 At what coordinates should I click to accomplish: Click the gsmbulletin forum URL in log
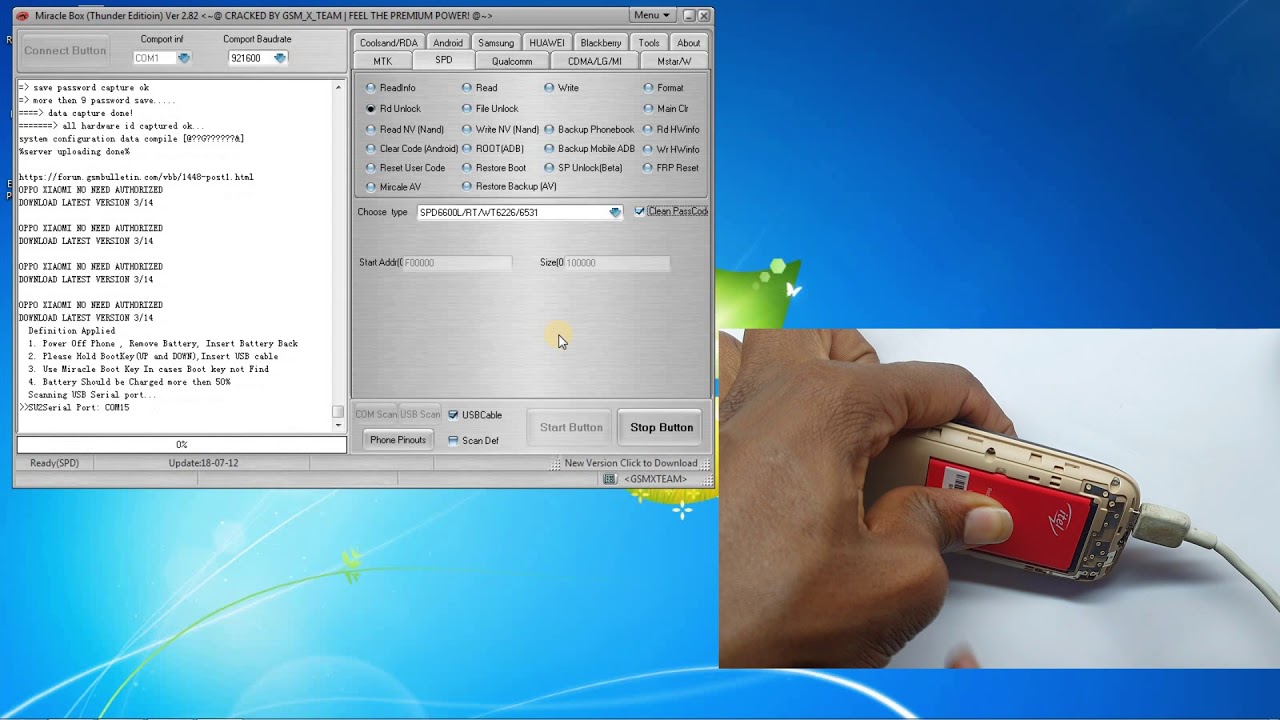pyautogui.click(x=136, y=177)
